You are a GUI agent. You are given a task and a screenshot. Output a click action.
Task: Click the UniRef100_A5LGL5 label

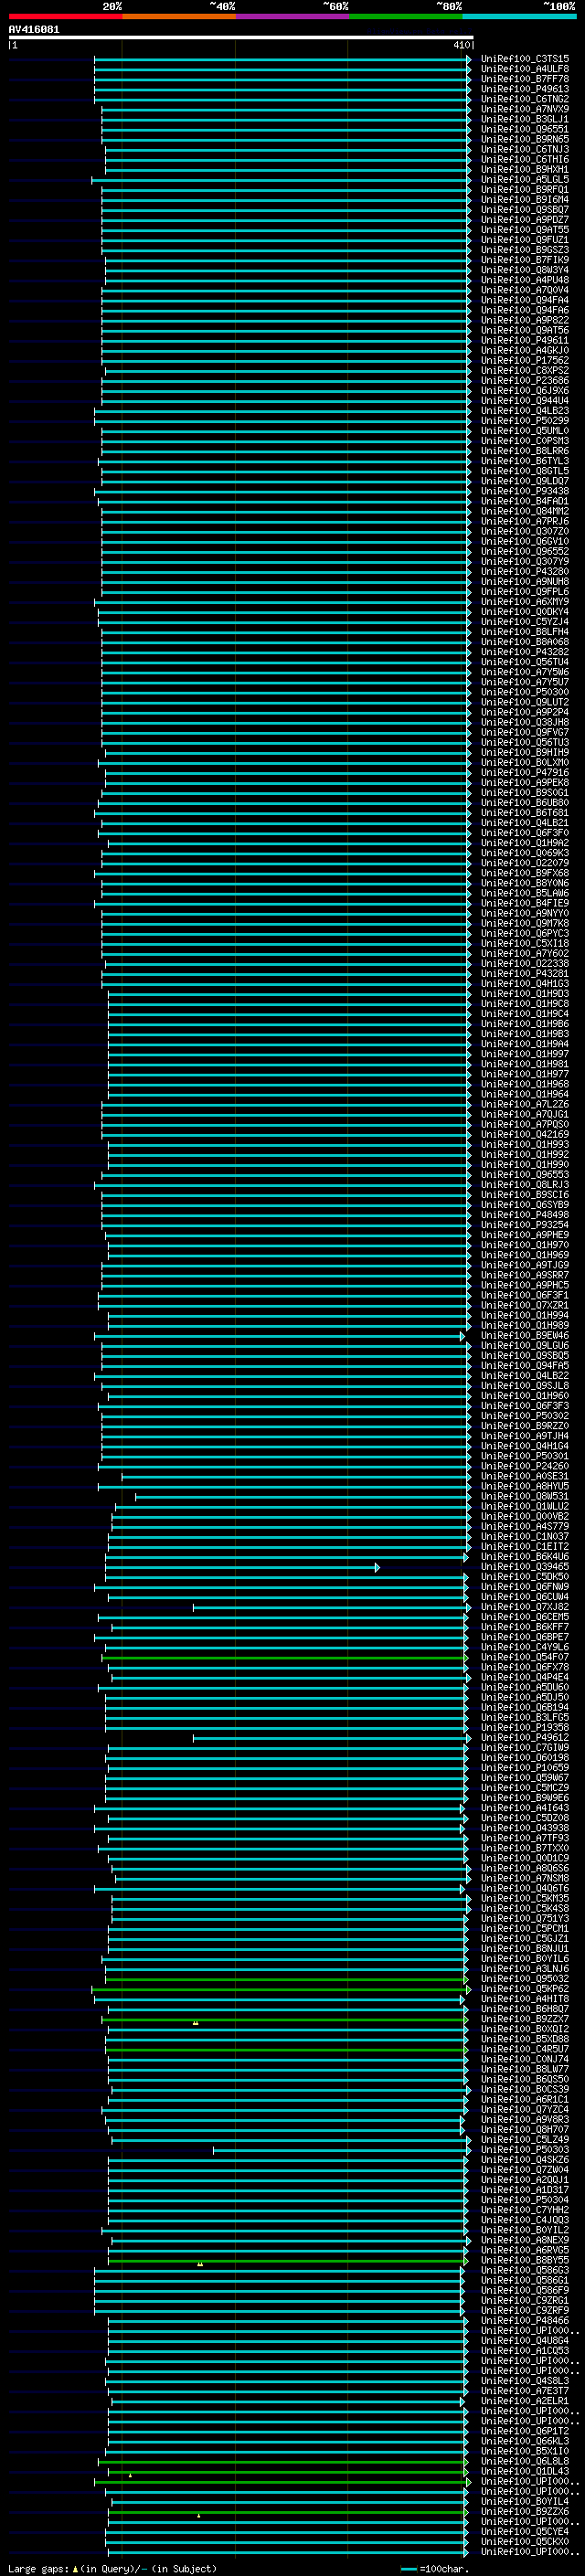[x=525, y=180]
